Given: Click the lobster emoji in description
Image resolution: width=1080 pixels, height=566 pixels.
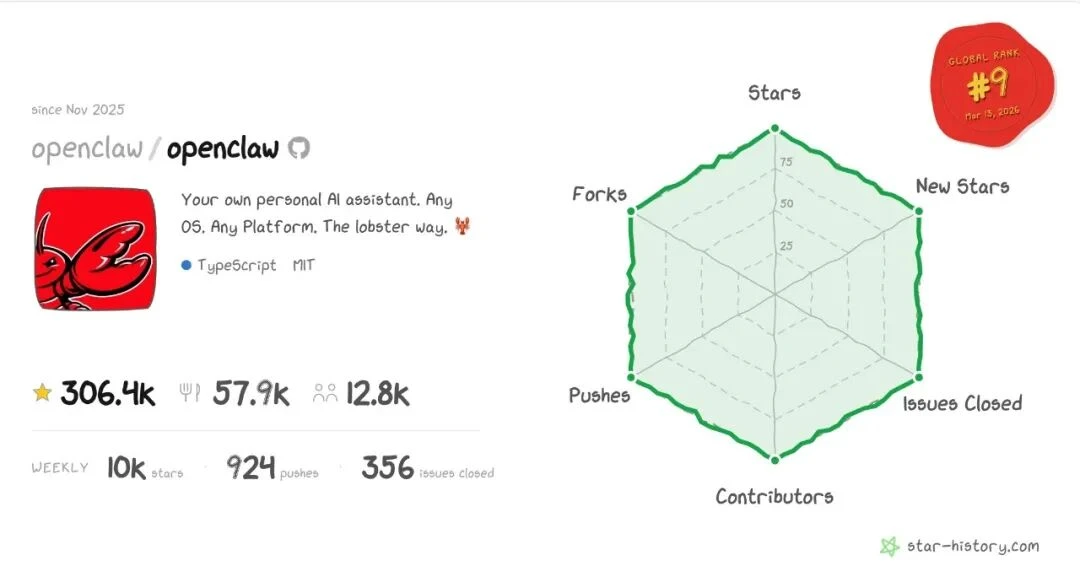Looking at the screenshot, I should pyautogui.click(x=462, y=226).
